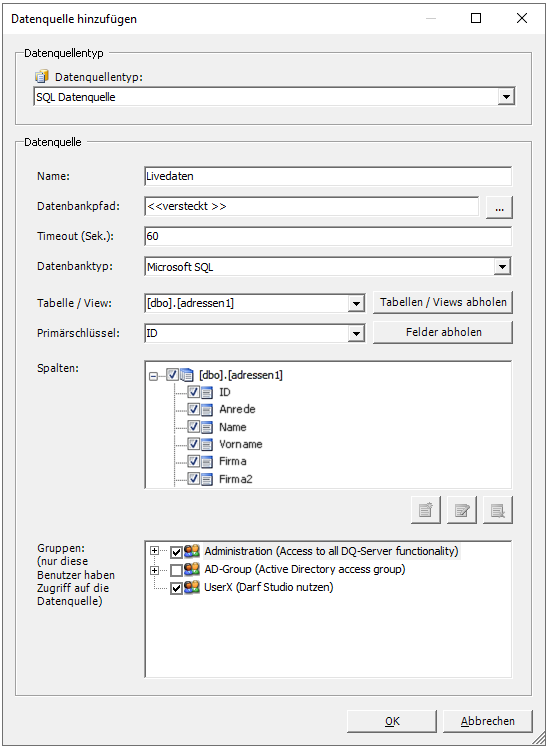Enable the AD-Group access checkbox
Image resolution: width=549 pixels, height=749 pixels.
coord(176,570)
